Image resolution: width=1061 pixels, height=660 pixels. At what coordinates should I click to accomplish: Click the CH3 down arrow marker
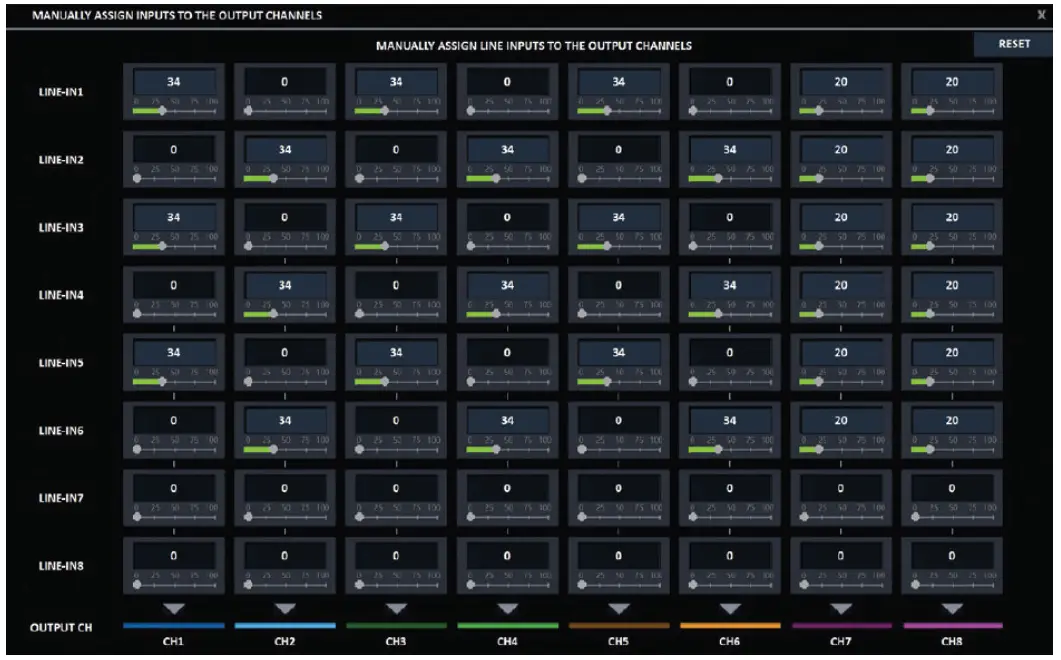click(396, 609)
